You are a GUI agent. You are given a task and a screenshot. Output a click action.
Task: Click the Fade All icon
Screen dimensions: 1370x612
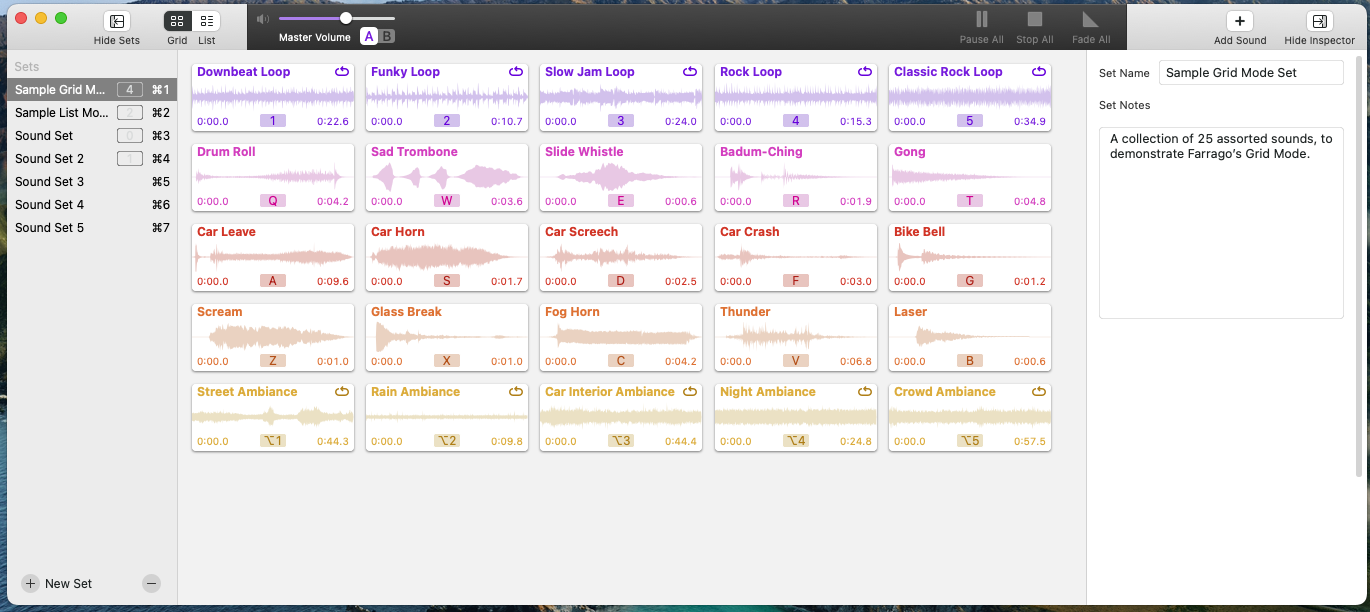[1090, 20]
